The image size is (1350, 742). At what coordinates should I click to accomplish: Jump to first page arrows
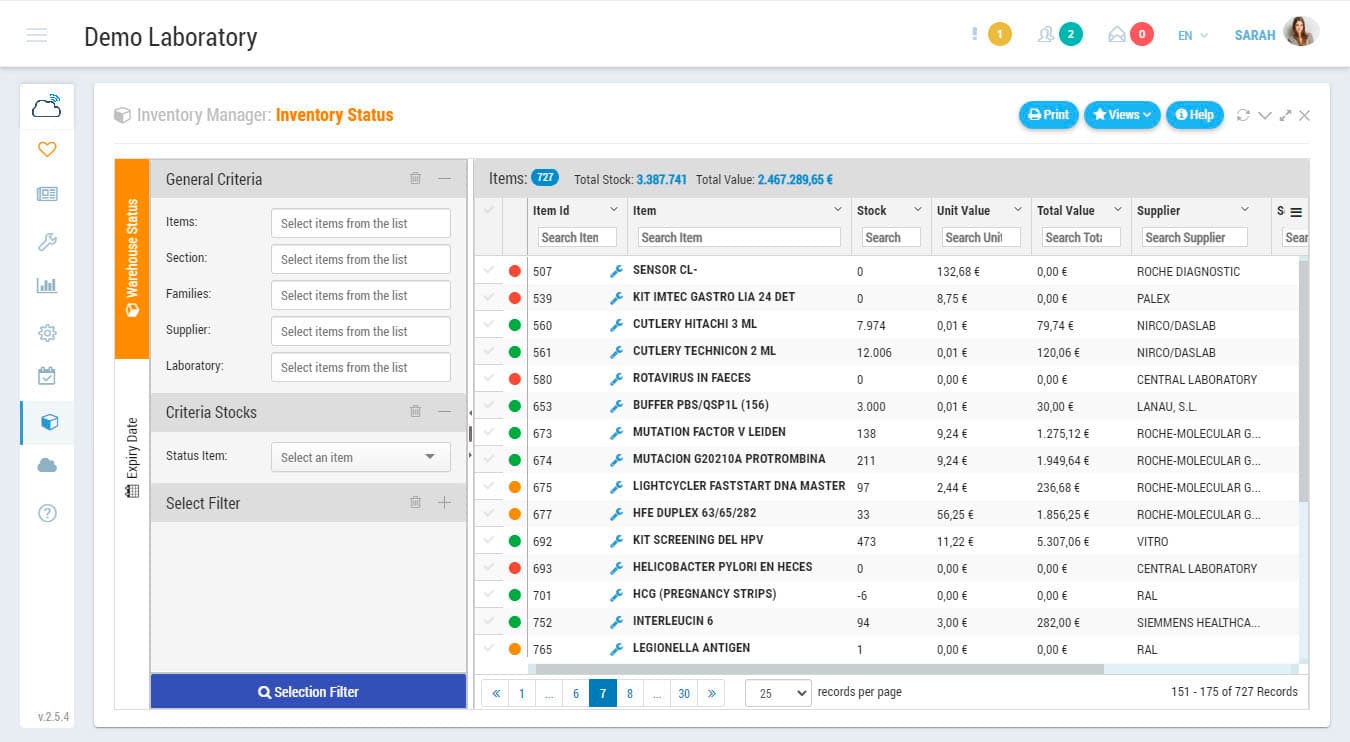[495, 693]
